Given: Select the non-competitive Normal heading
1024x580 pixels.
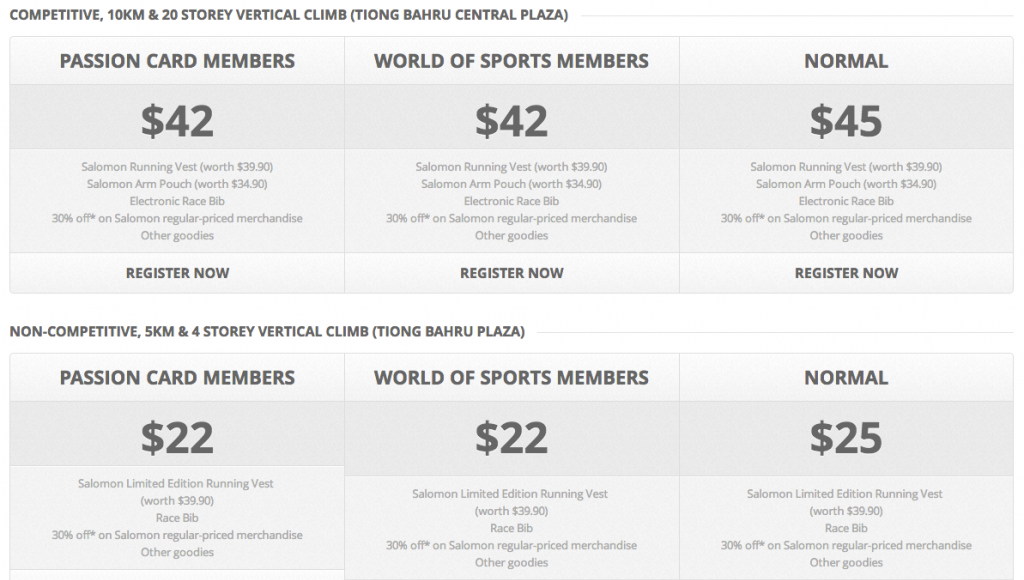Looking at the screenshot, I should (846, 378).
